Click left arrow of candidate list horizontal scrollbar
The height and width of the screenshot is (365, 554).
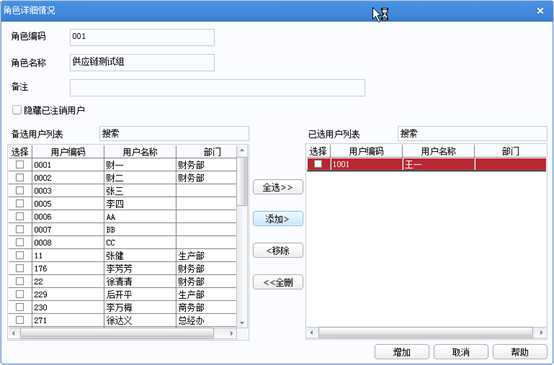pyautogui.click(x=14, y=333)
